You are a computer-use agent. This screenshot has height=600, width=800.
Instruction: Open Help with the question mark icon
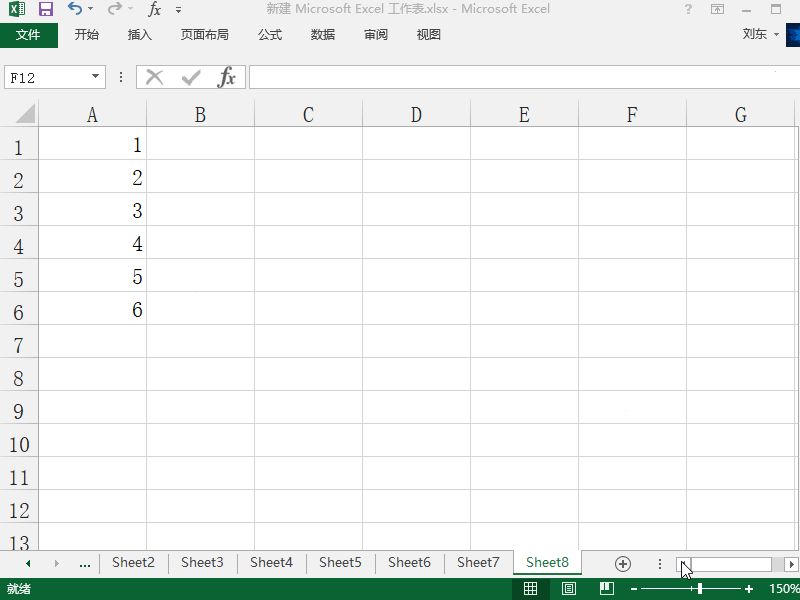pyautogui.click(x=687, y=9)
